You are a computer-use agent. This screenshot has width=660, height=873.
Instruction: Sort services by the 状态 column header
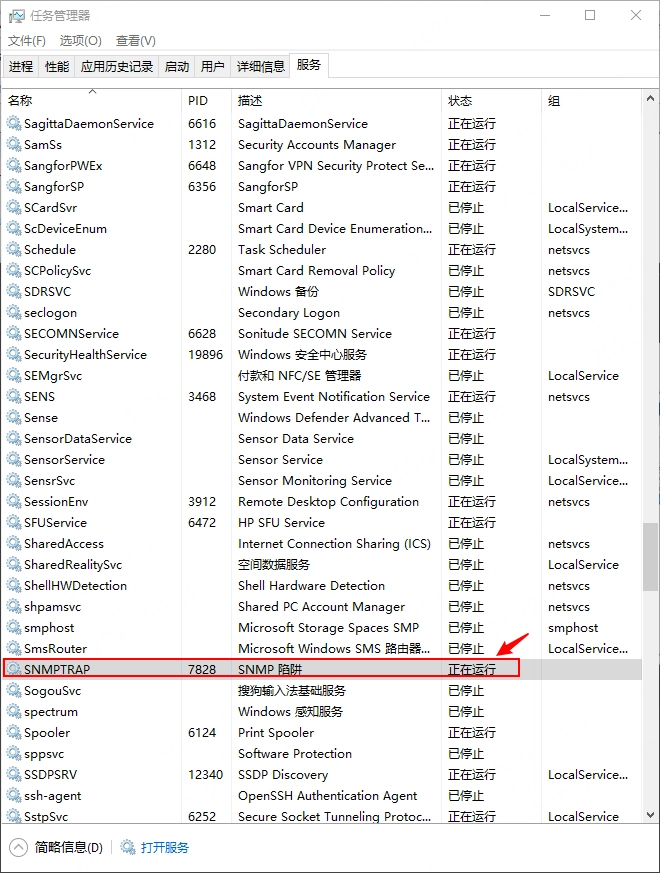click(x=460, y=101)
